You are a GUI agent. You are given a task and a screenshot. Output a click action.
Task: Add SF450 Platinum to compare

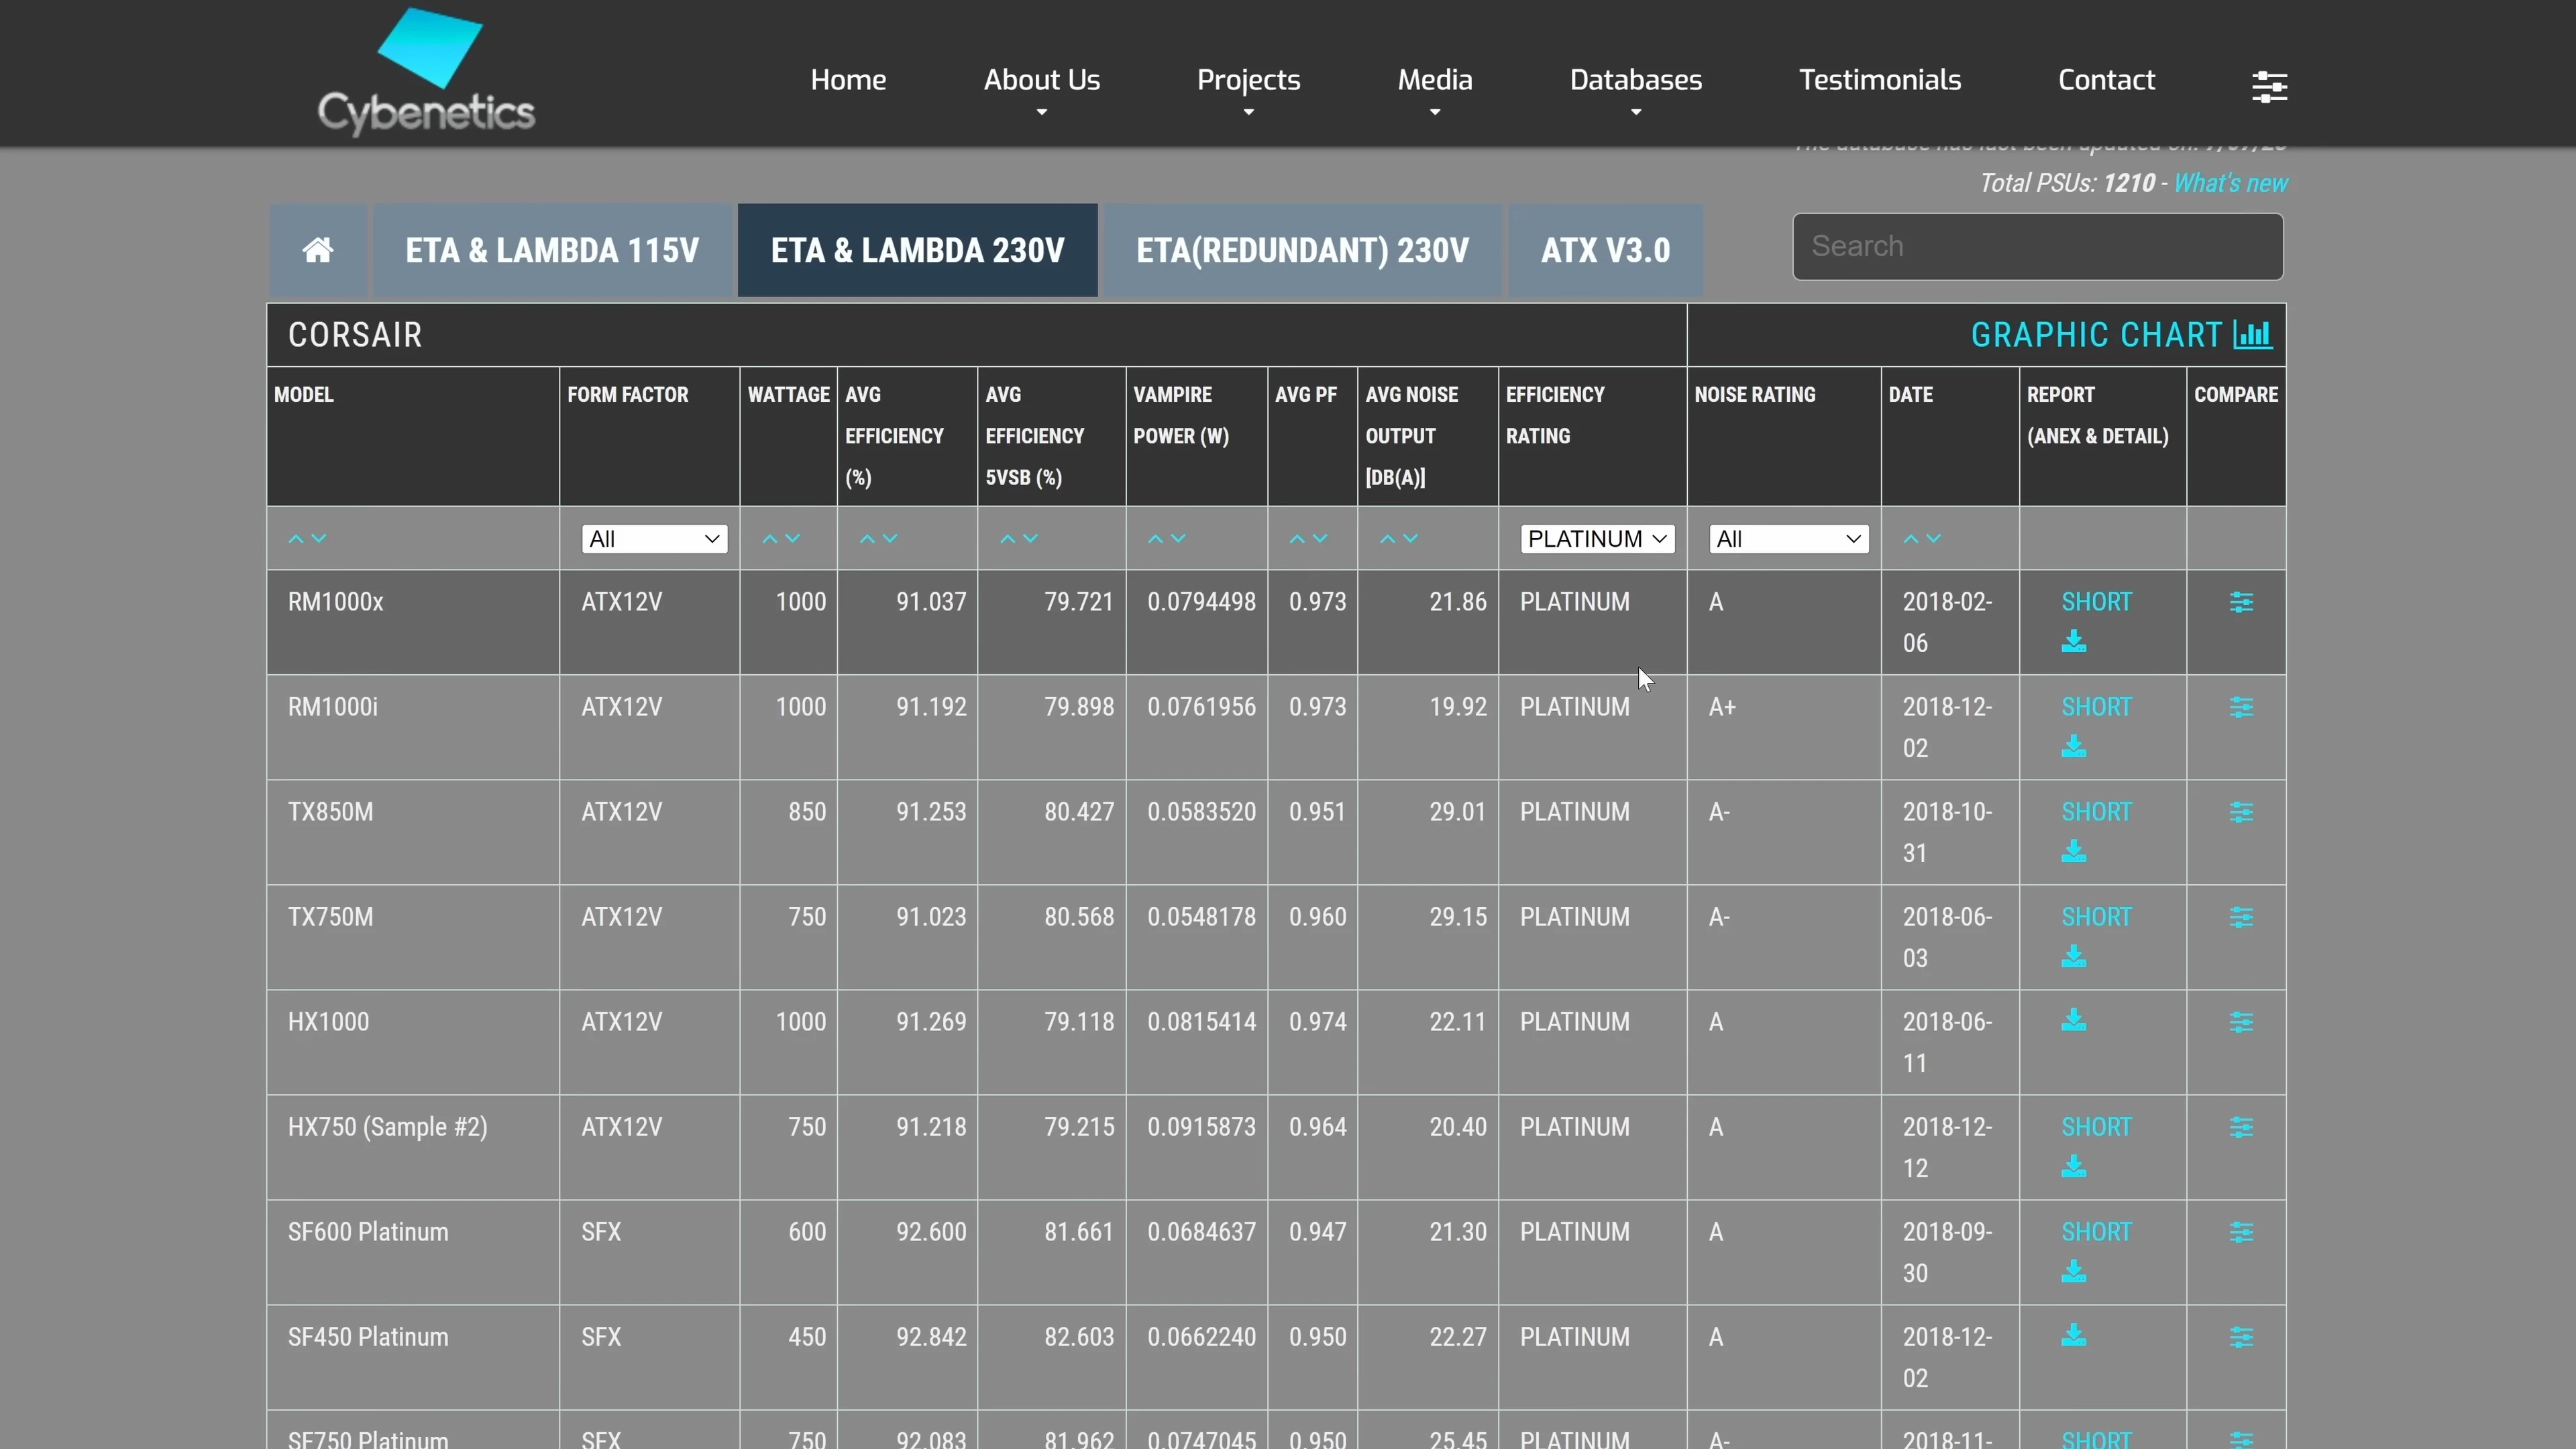[2241, 1337]
